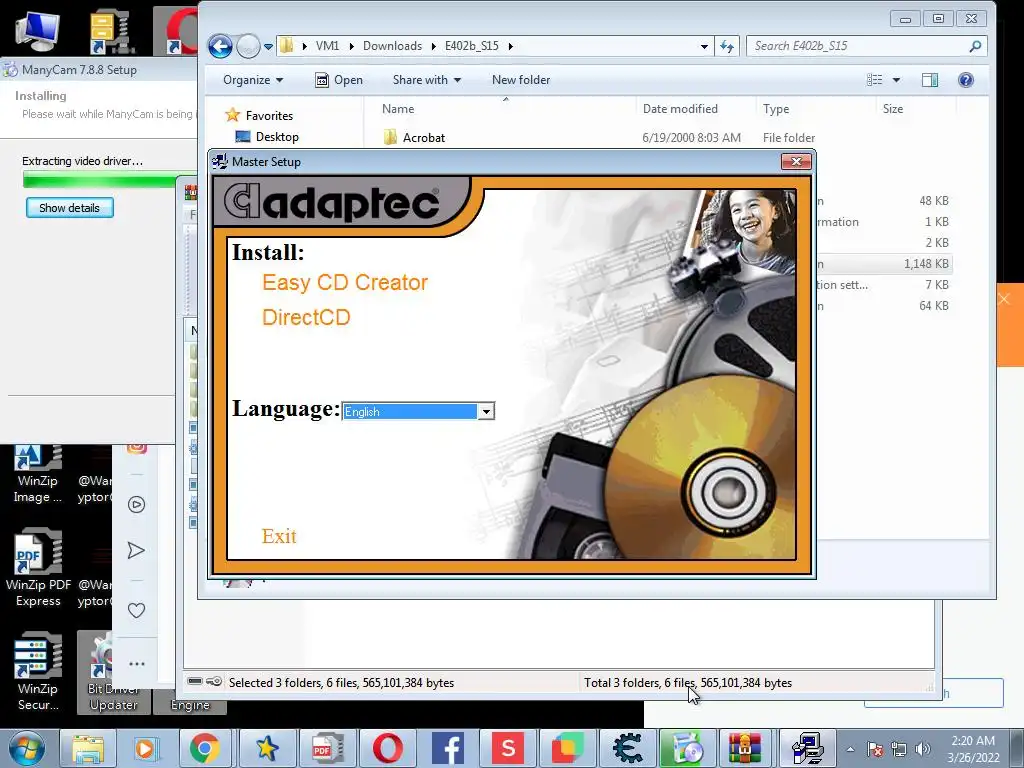Open WinZip PDF Express desktop shortcut
This screenshot has width=1024, height=768.
(x=38, y=568)
